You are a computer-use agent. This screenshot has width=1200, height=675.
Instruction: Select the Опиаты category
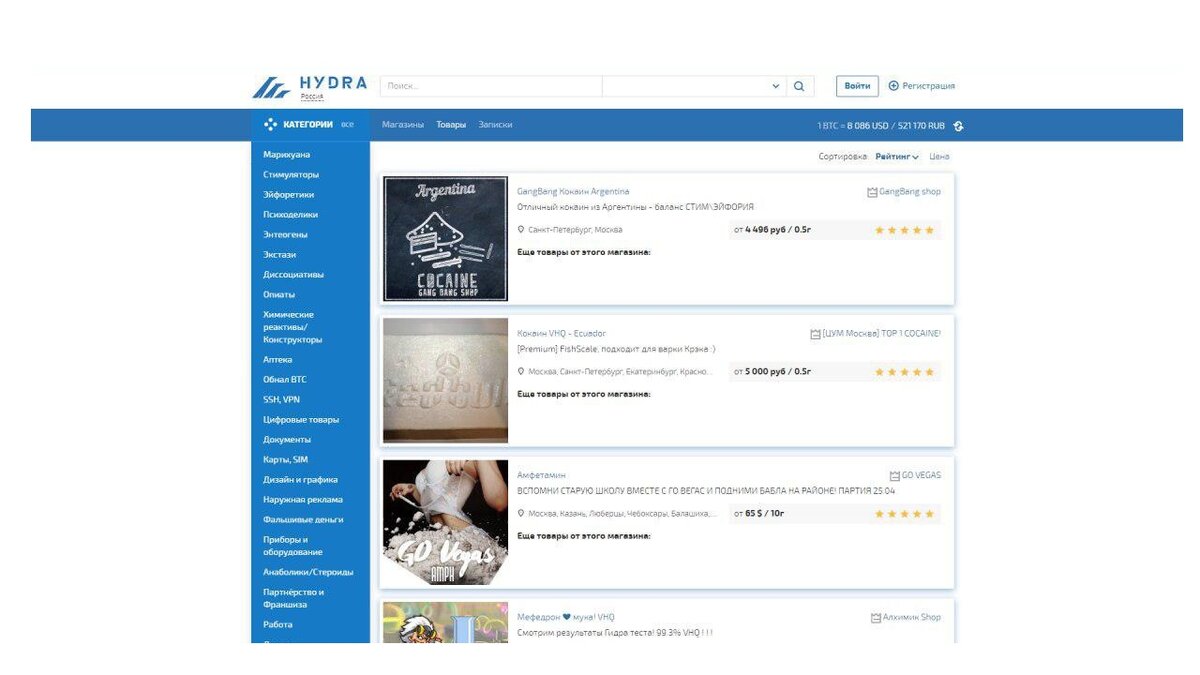pos(279,295)
